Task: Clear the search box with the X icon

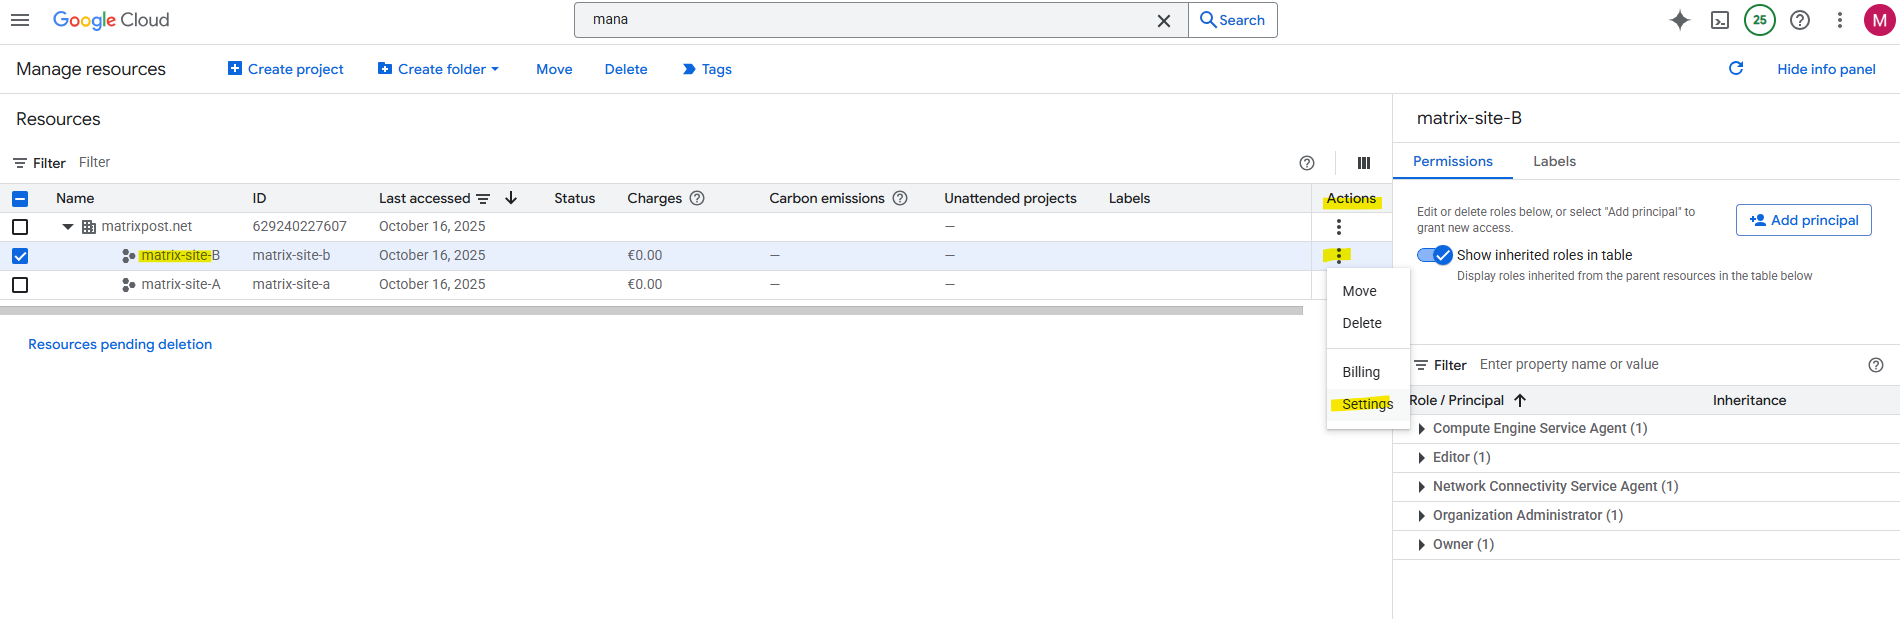Action: [x=1164, y=21]
